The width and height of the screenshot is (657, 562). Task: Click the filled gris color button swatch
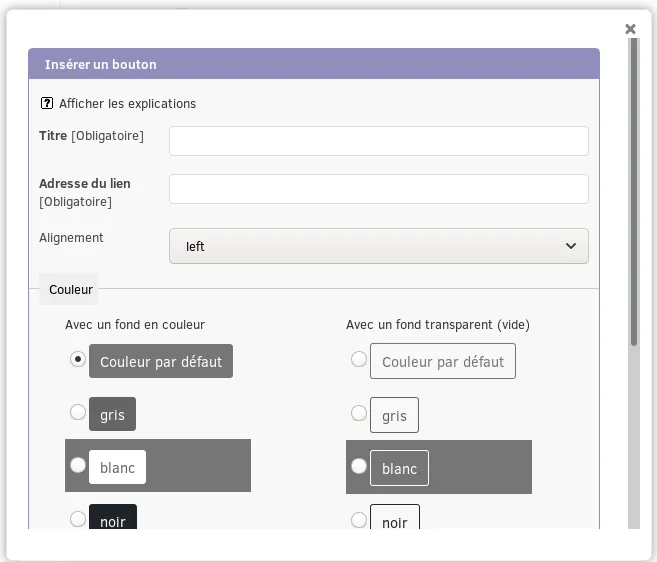(x=112, y=414)
